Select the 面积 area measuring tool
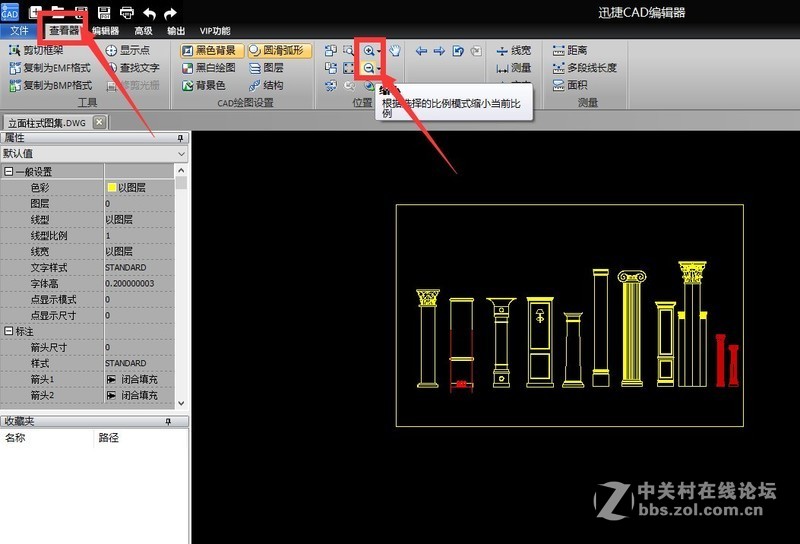The width and height of the screenshot is (800, 544). [x=570, y=85]
